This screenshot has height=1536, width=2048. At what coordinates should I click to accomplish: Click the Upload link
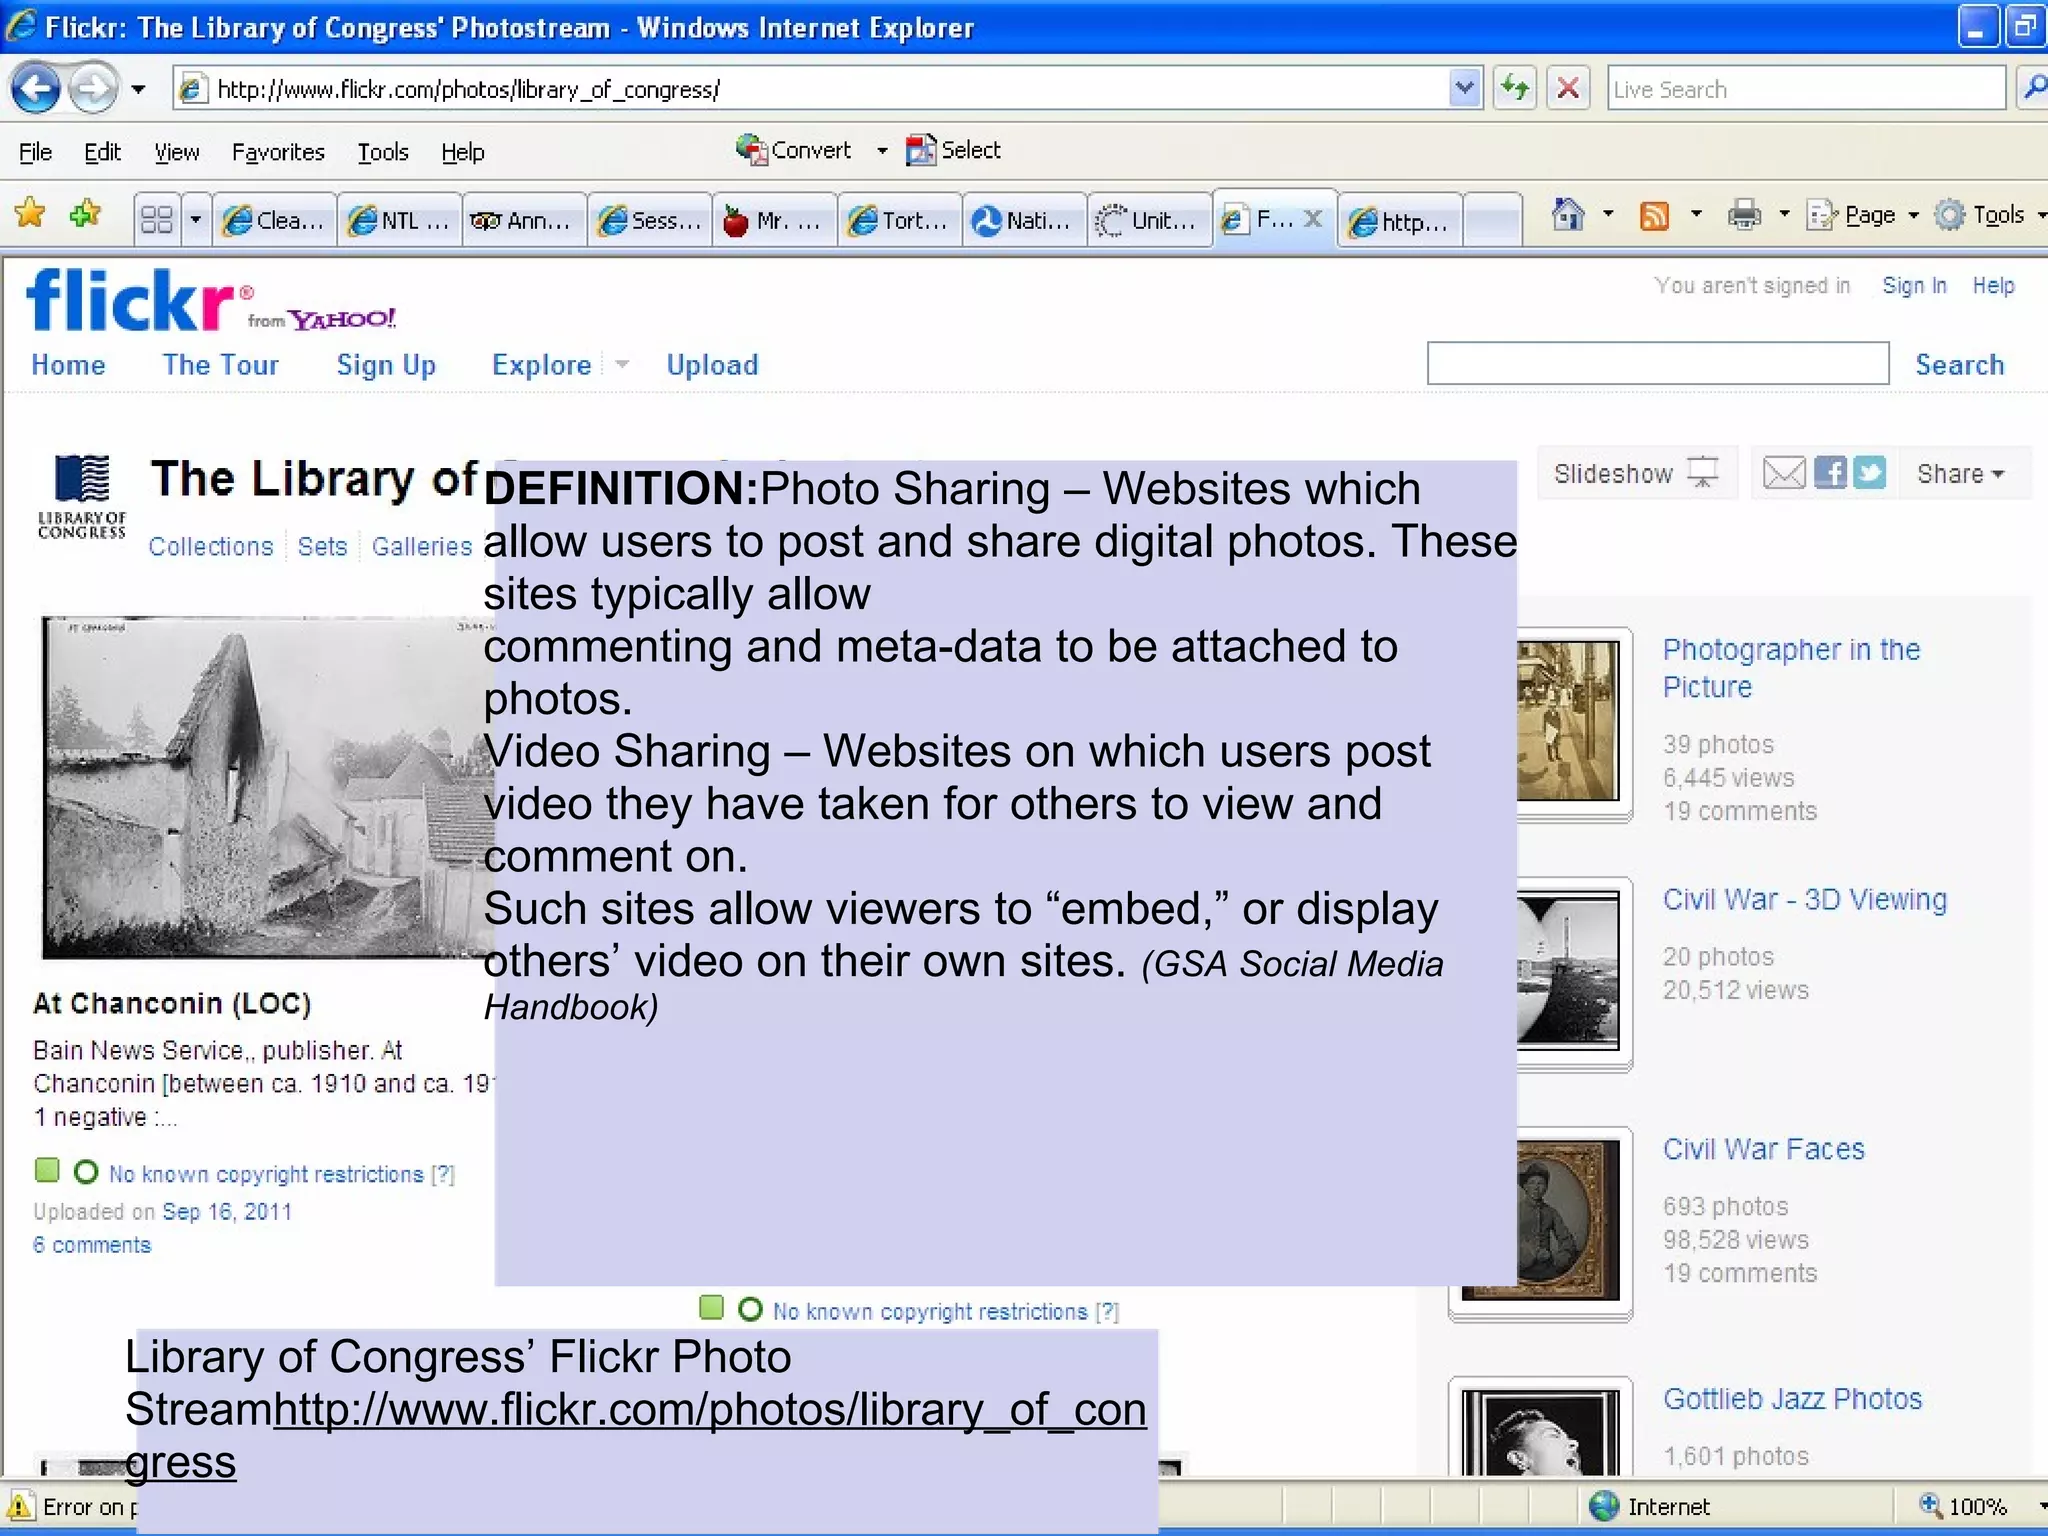point(712,365)
